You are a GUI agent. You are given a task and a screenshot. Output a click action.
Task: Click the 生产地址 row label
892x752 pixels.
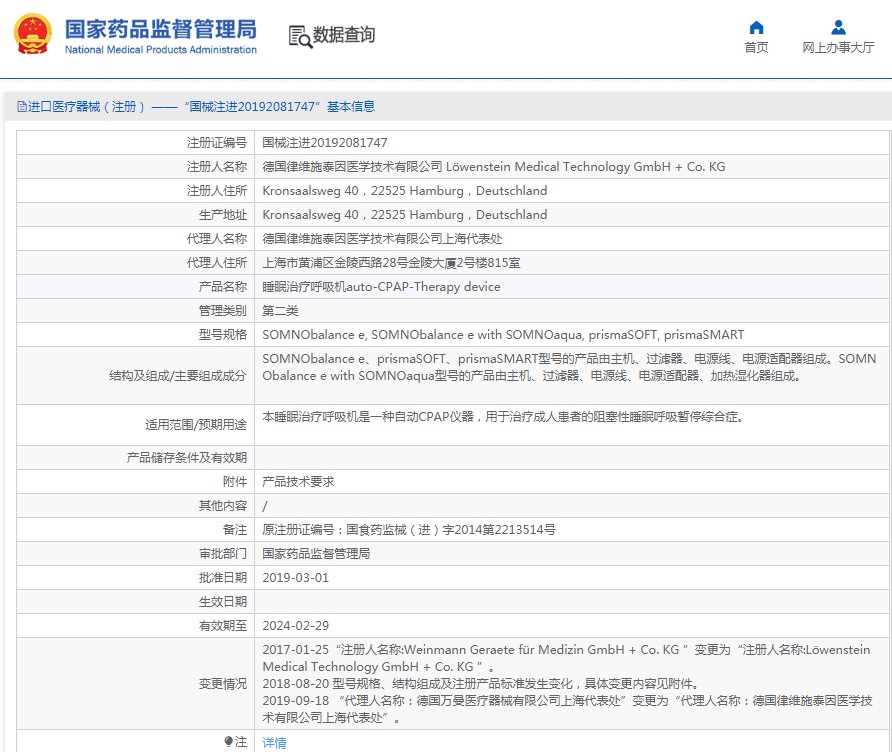(223, 214)
